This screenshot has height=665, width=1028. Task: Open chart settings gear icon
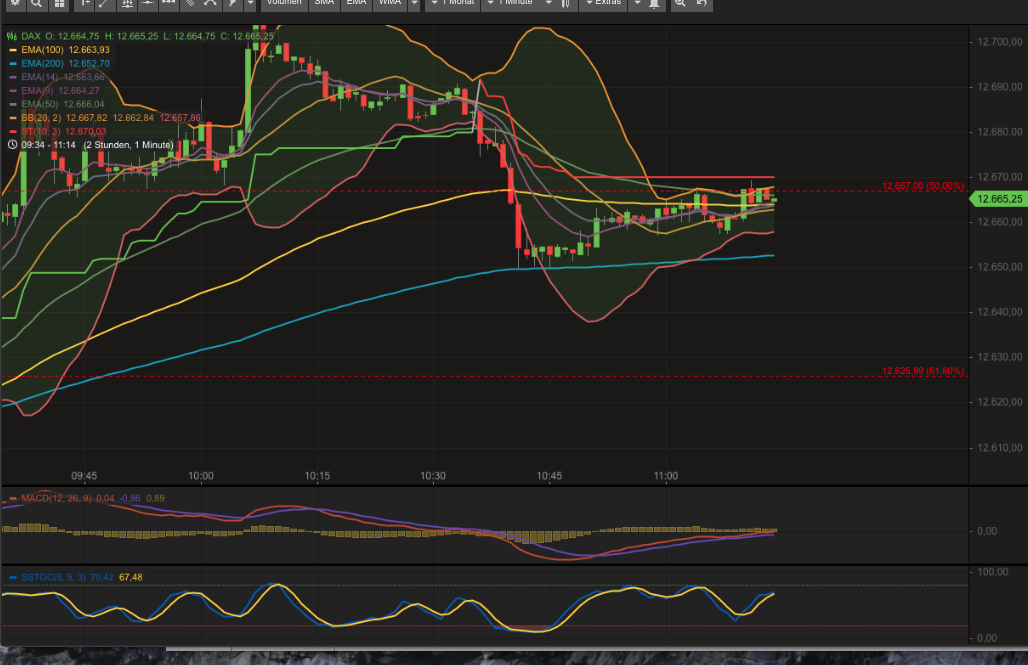click(x=15, y=3)
